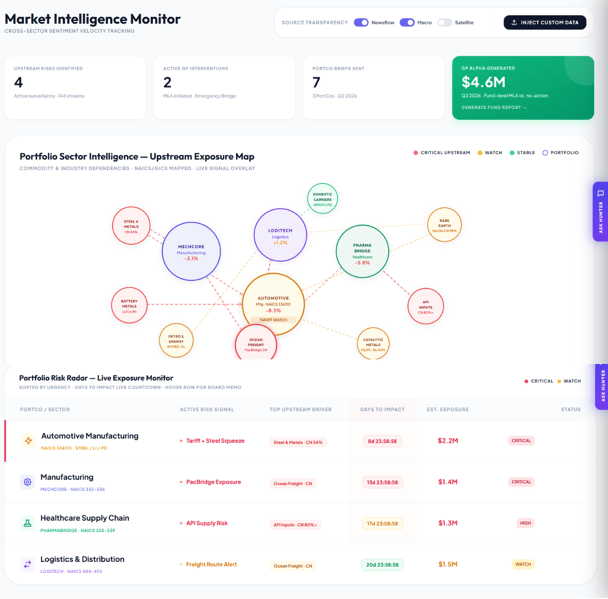Sort by Active Risk Signal column header
This screenshot has height=599, width=608.
[x=207, y=409]
